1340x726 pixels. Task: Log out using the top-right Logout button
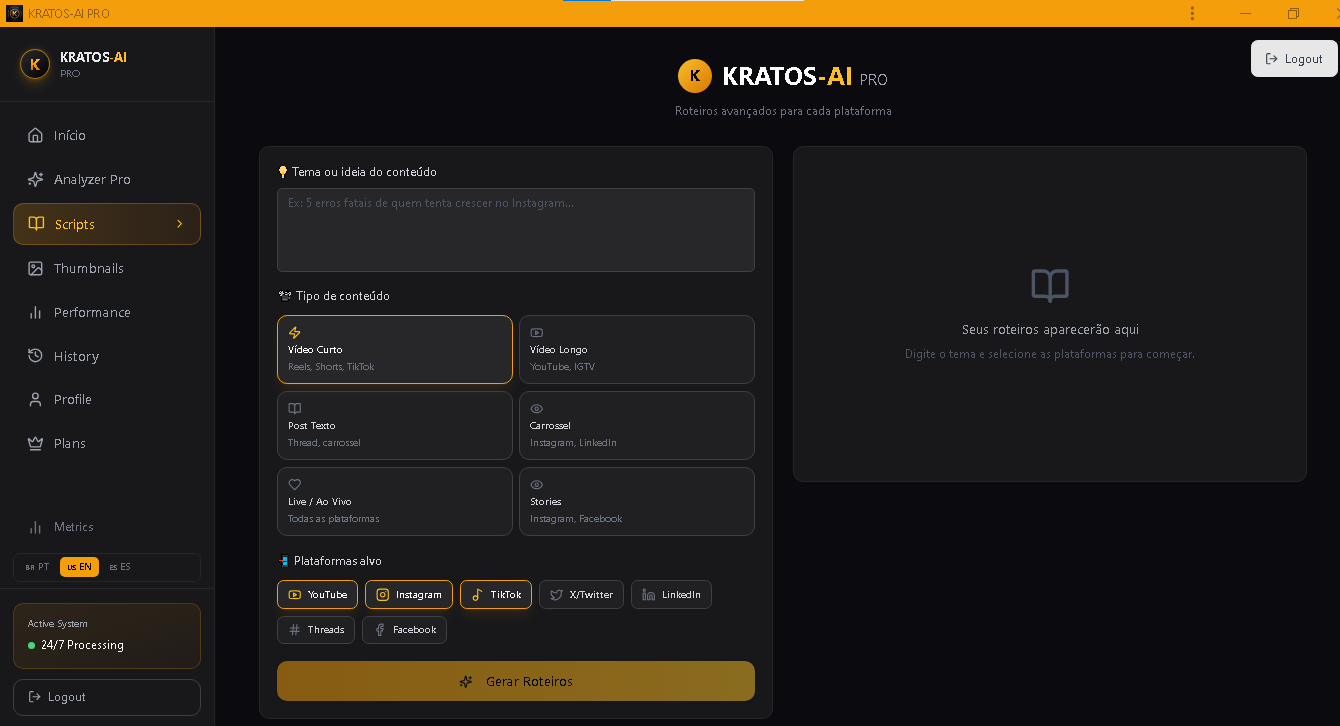click(1294, 58)
